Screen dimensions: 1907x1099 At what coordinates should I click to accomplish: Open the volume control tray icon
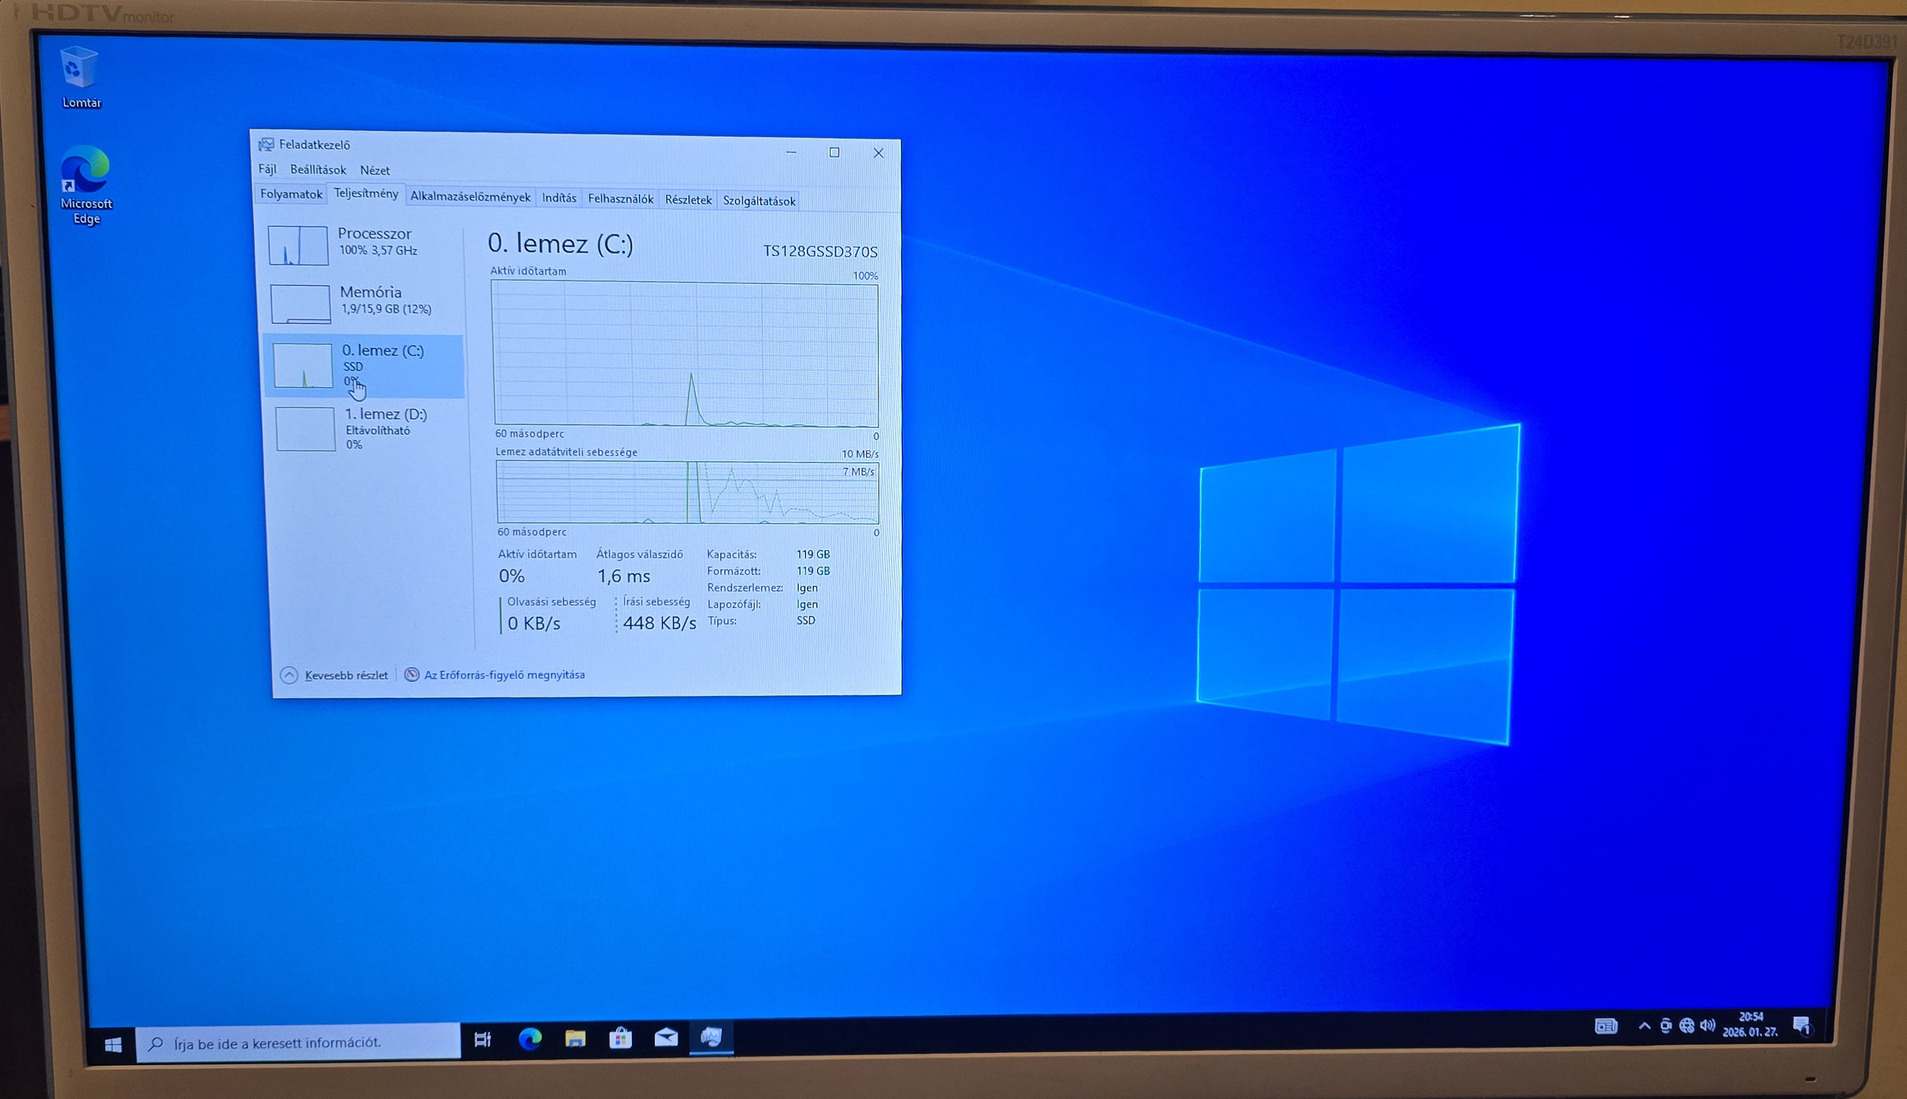[x=1708, y=1026]
